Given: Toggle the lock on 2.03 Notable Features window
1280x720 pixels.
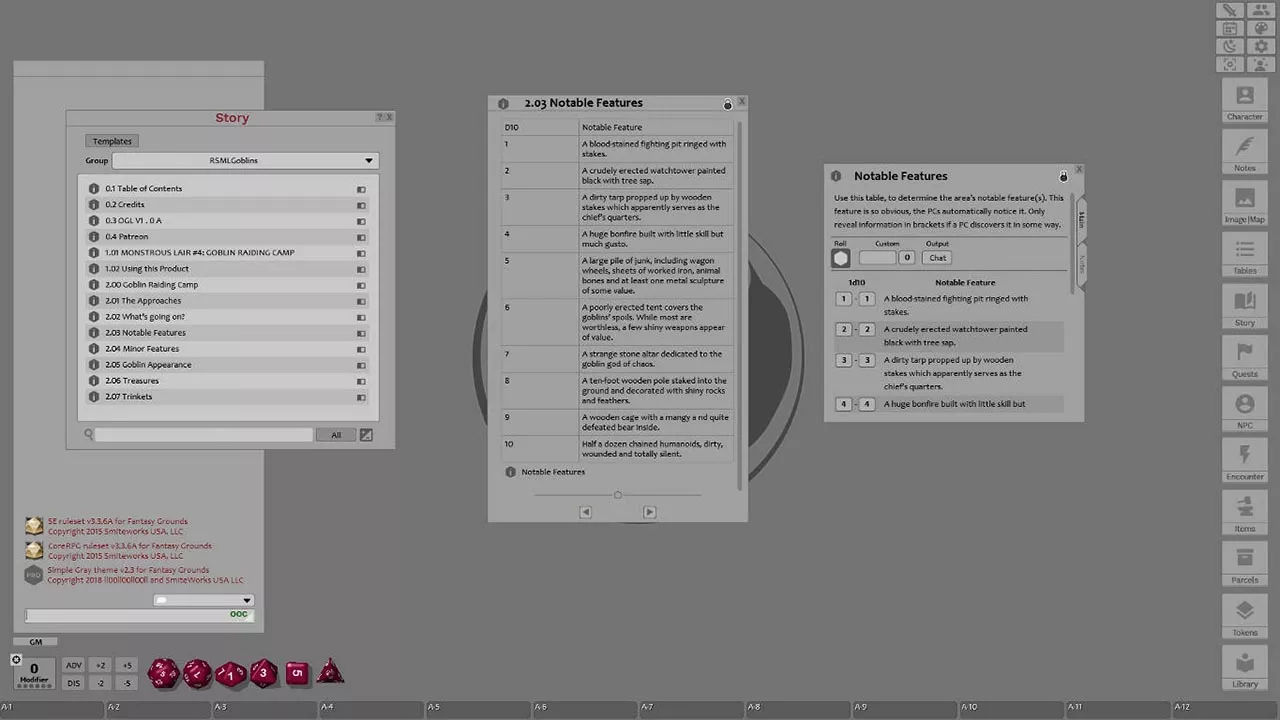Looking at the screenshot, I should point(728,104).
